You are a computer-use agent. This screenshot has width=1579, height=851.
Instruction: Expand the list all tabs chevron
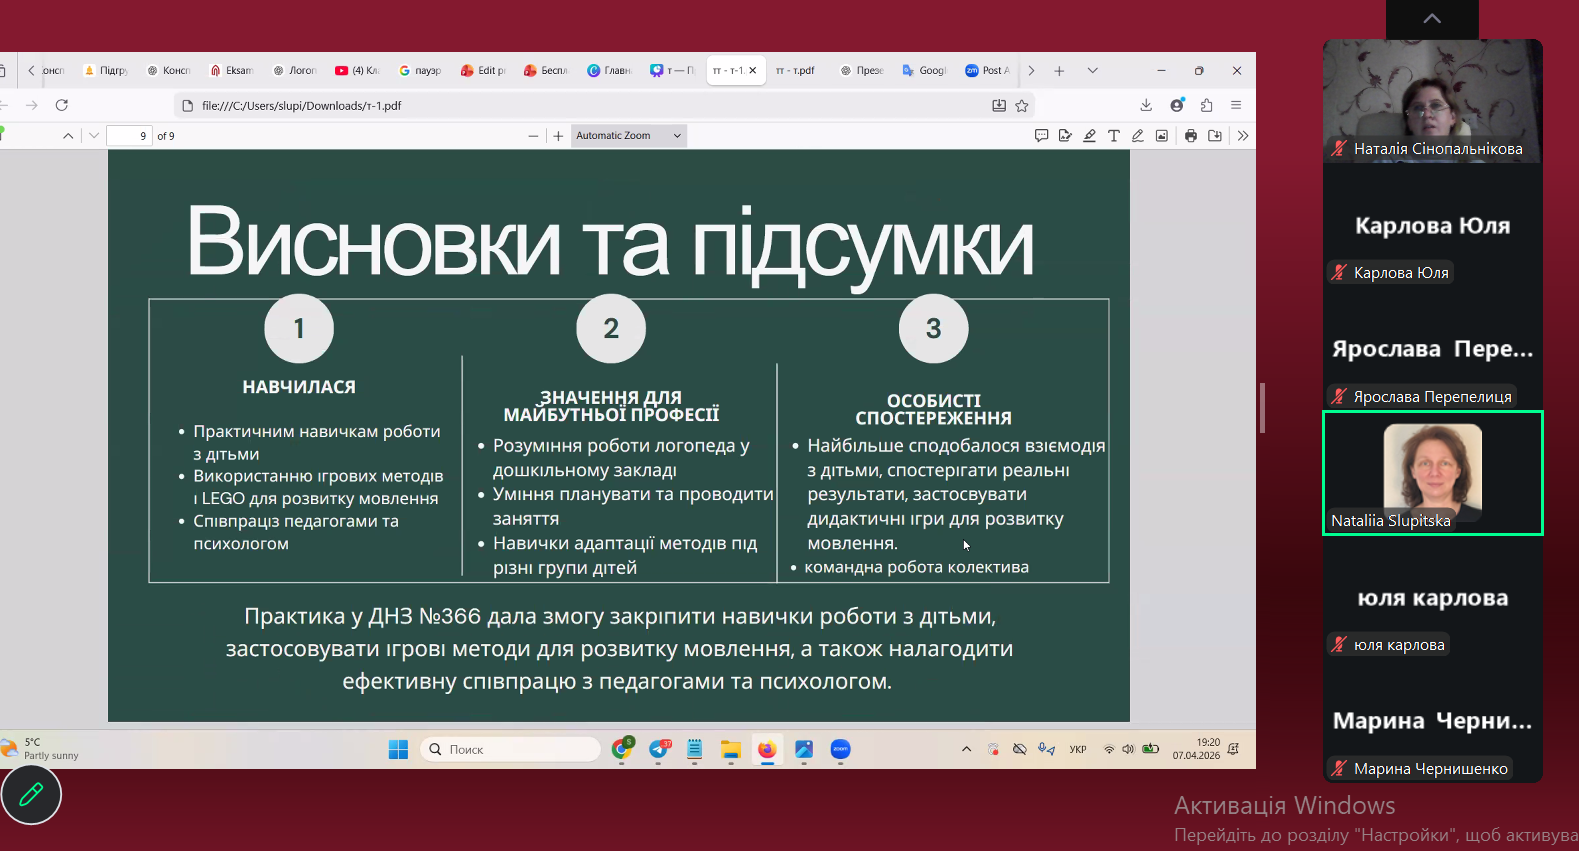1092,71
